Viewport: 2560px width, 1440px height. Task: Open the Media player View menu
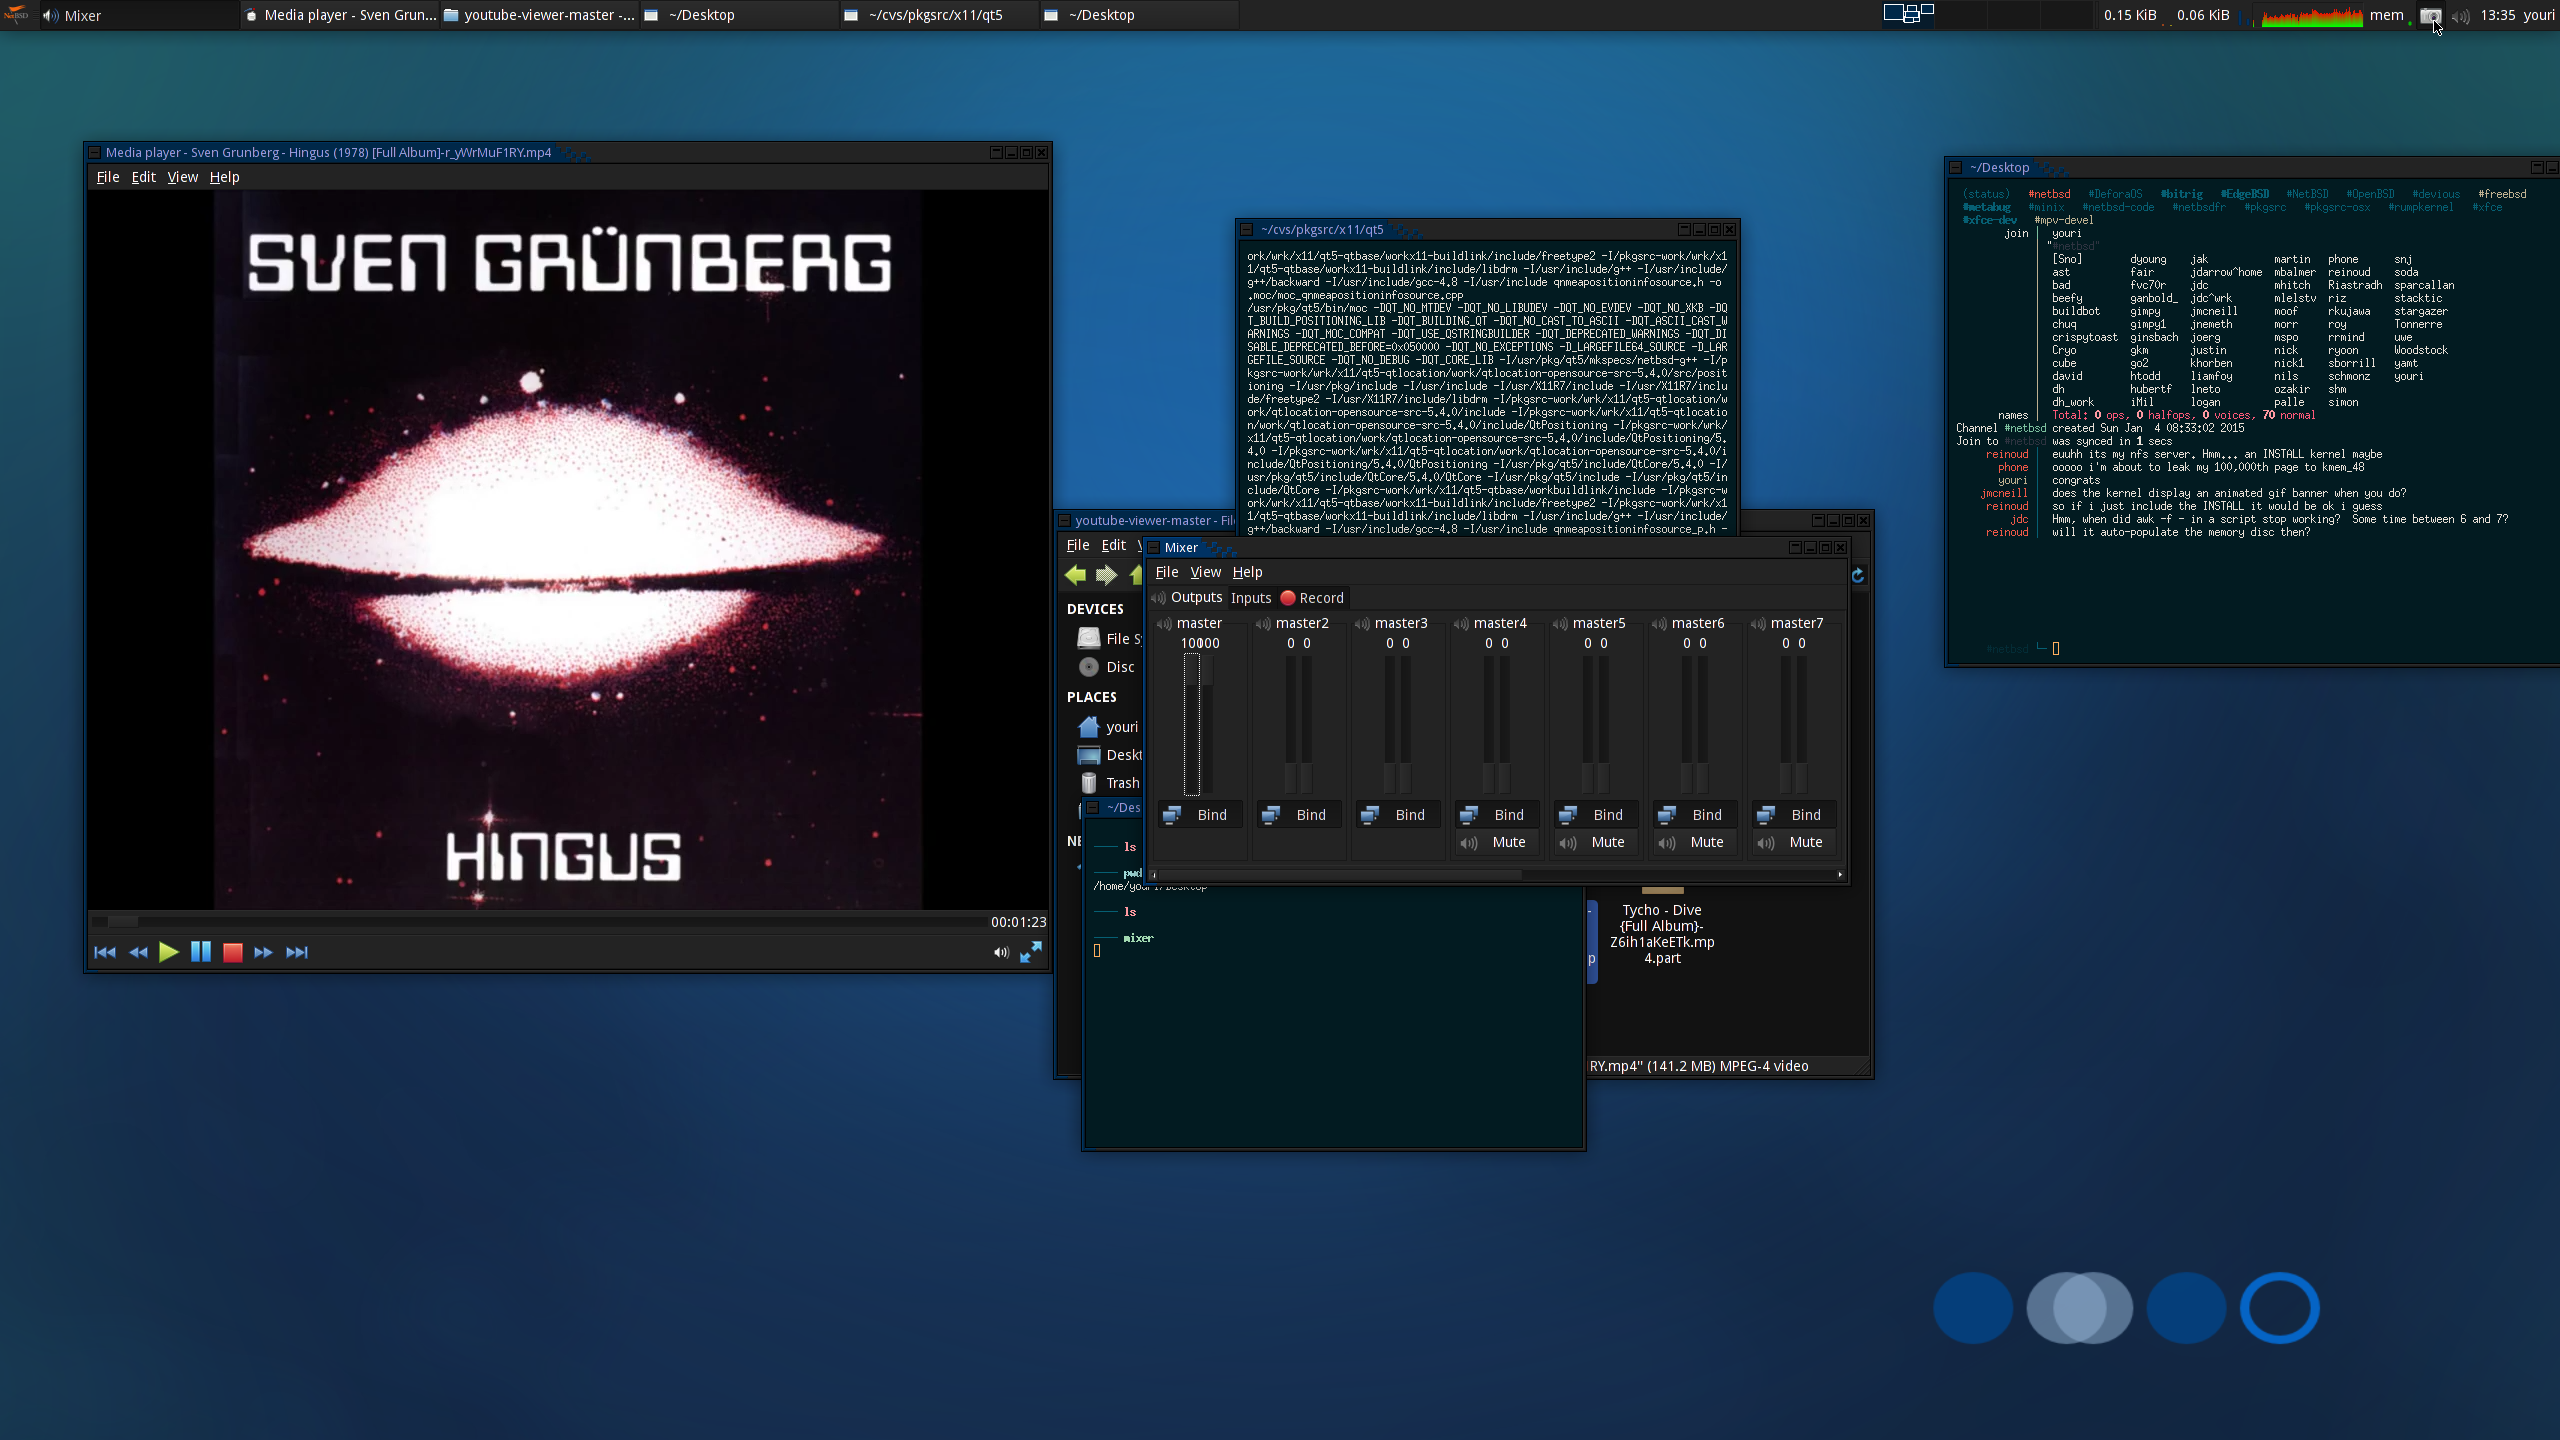[183, 177]
